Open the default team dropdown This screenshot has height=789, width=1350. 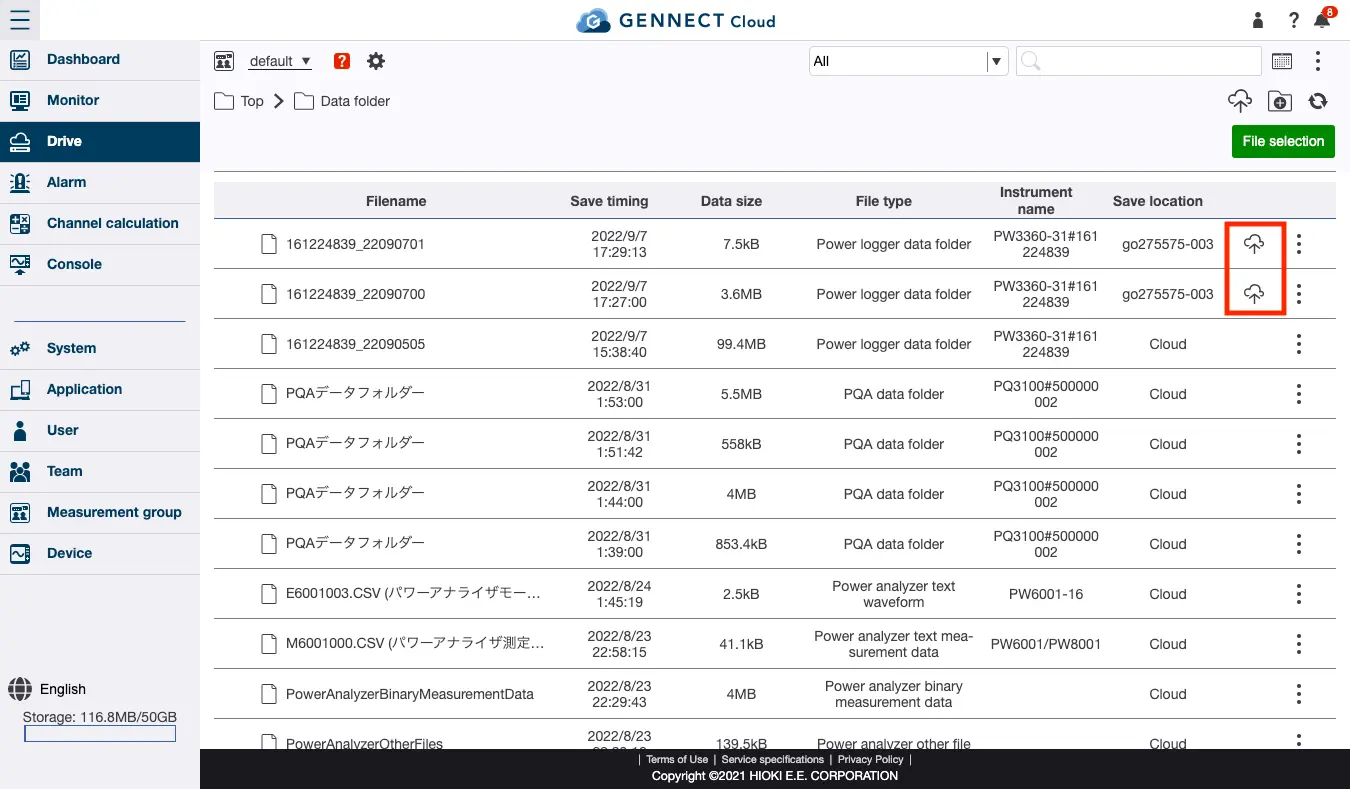tap(280, 61)
